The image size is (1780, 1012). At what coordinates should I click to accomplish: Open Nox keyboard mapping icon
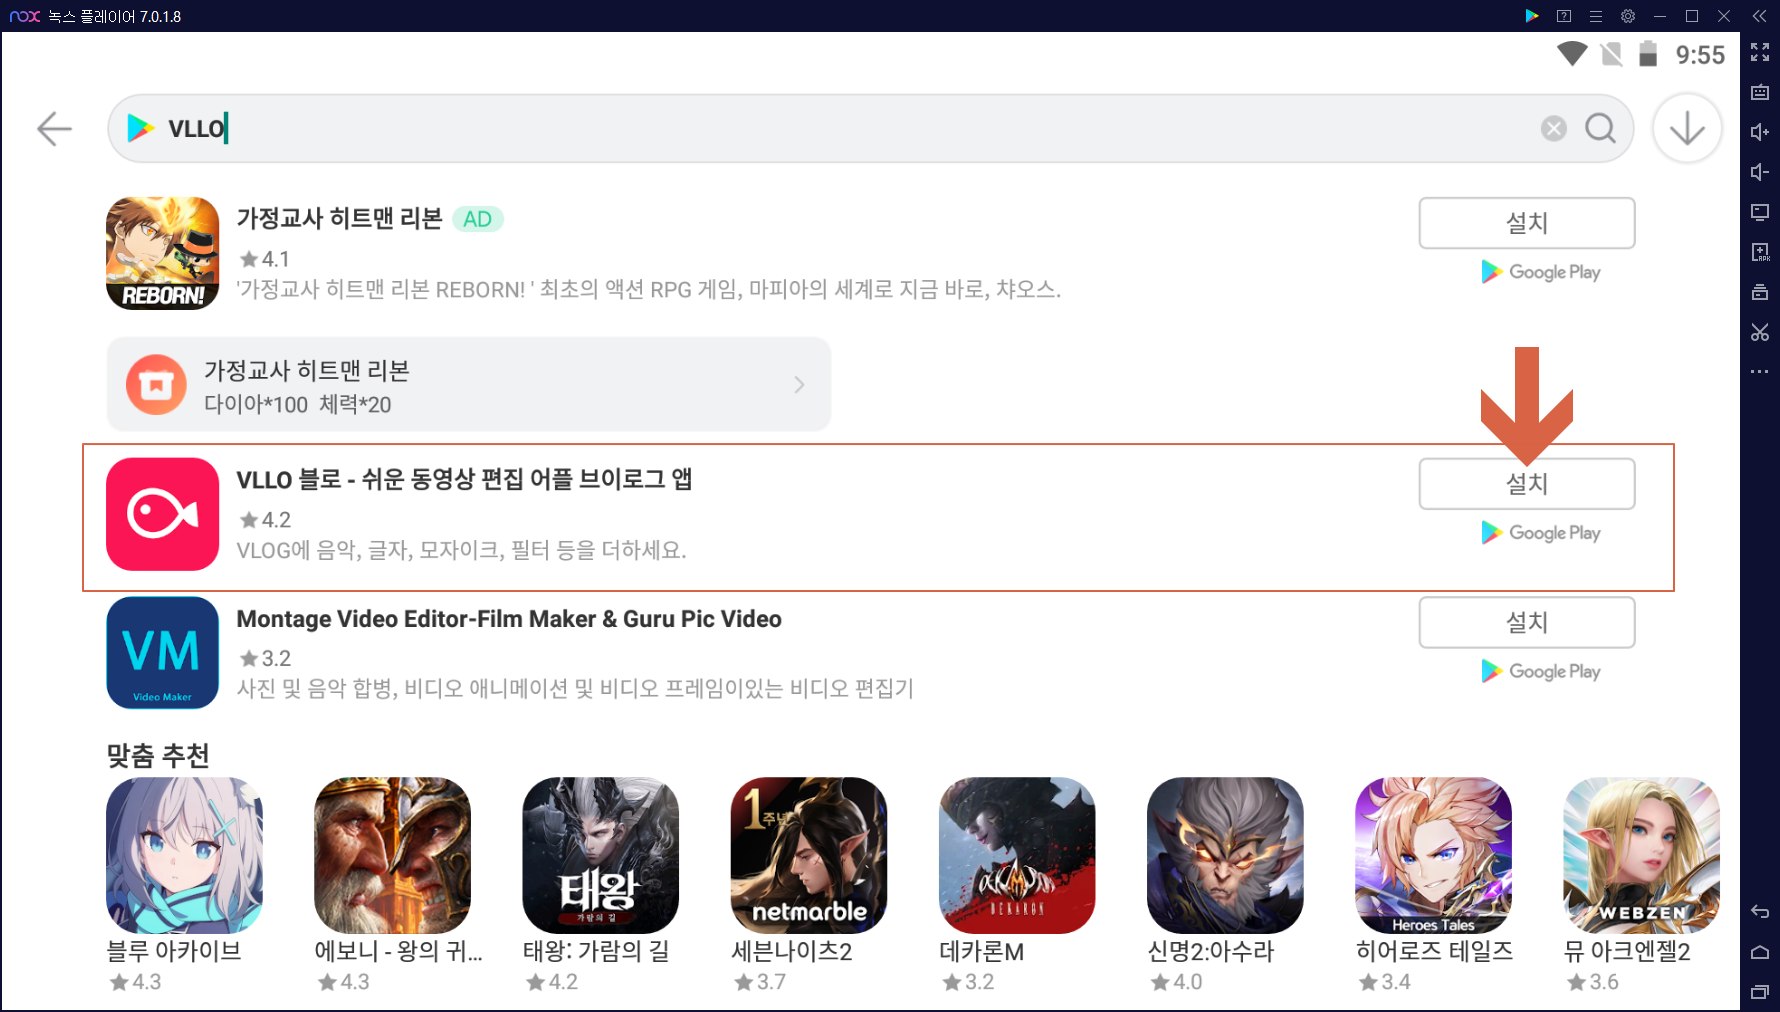(x=1760, y=92)
